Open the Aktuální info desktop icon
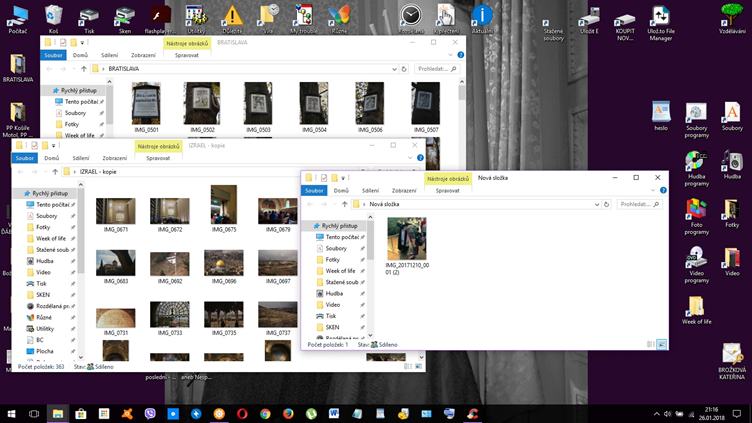Image resolution: width=752 pixels, height=423 pixels. coord(482,19)
